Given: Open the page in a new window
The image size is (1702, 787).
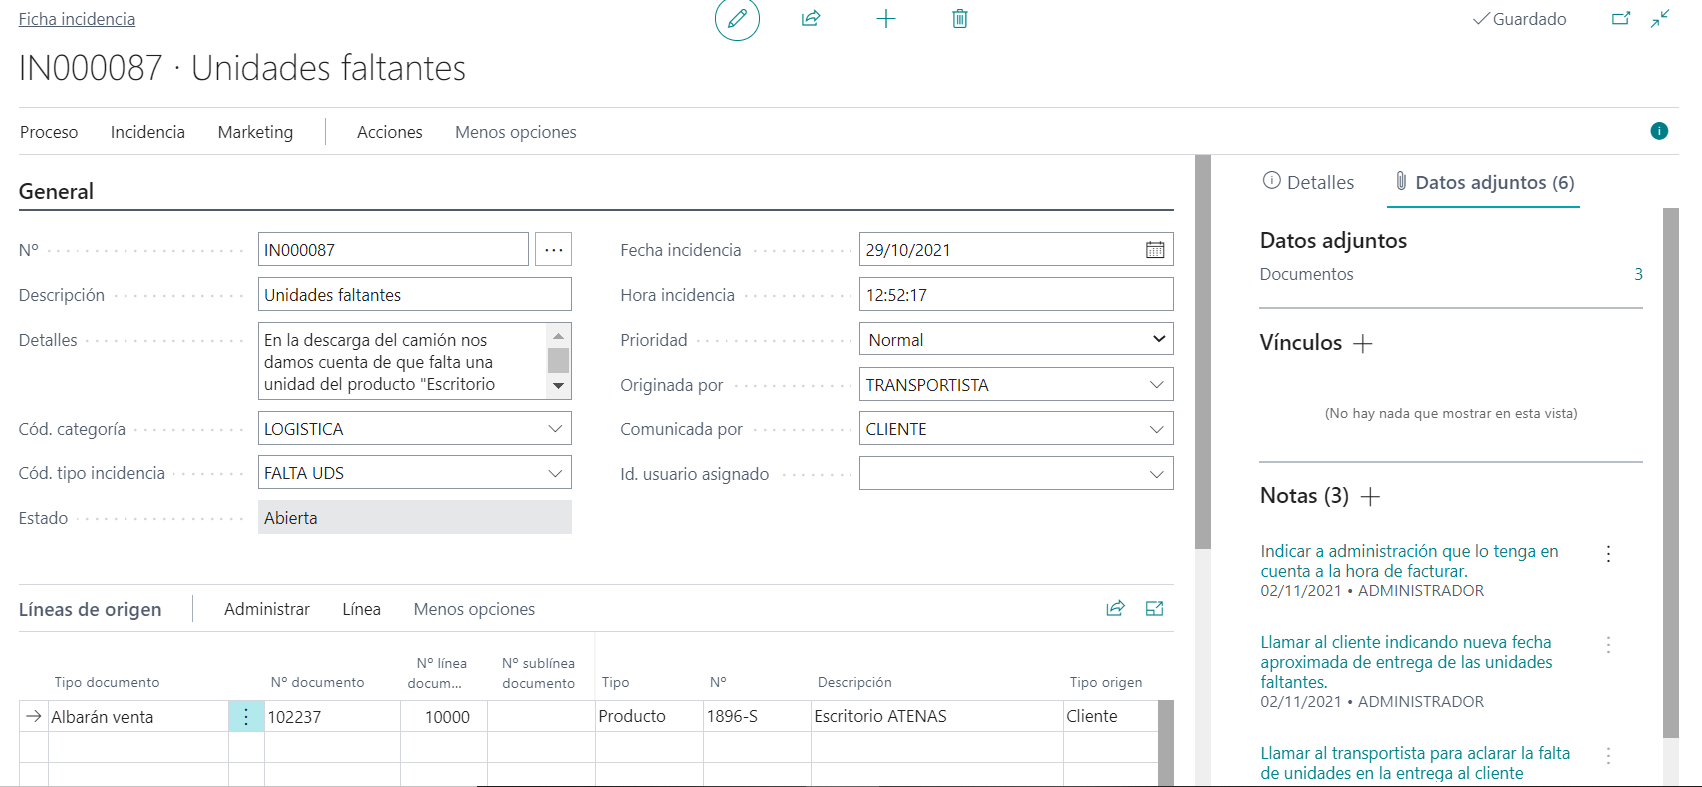Looking at the screenshot, I should pos(1621,19).
